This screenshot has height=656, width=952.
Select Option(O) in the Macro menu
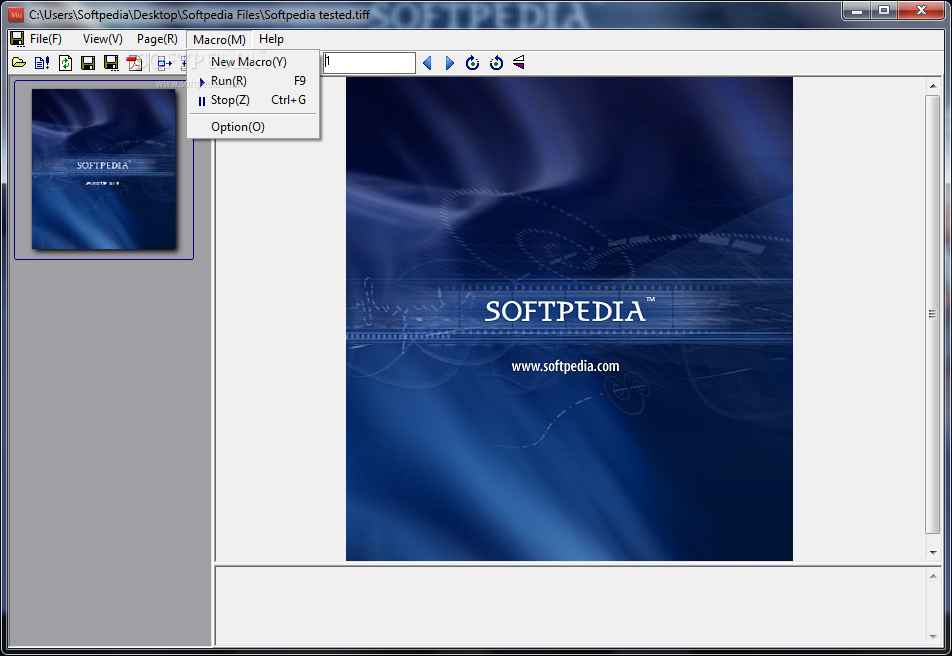click(x=238, y=127)
